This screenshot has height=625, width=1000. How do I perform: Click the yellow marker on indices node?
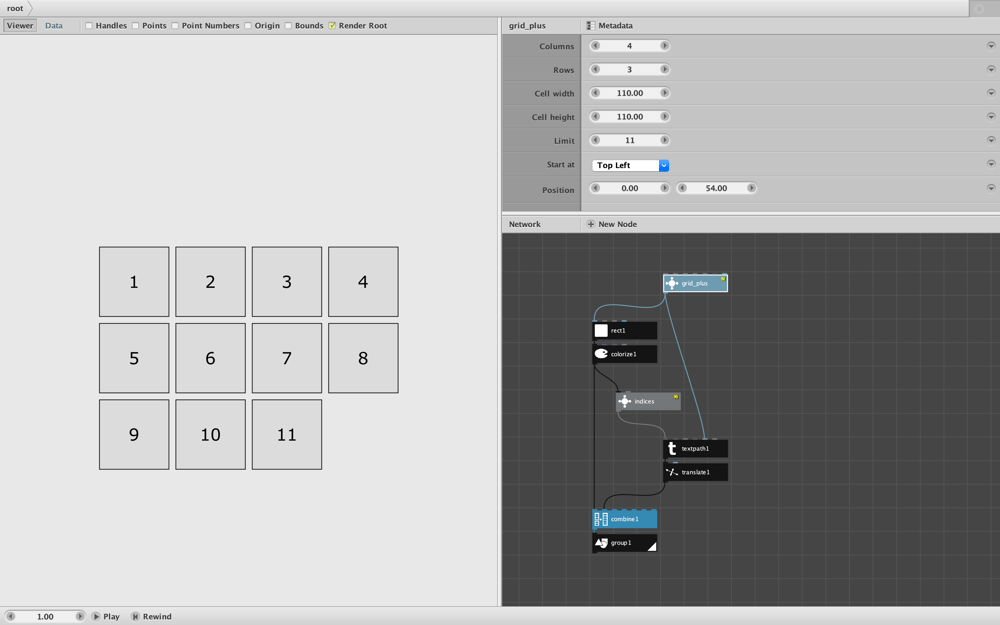pos(676,397)
